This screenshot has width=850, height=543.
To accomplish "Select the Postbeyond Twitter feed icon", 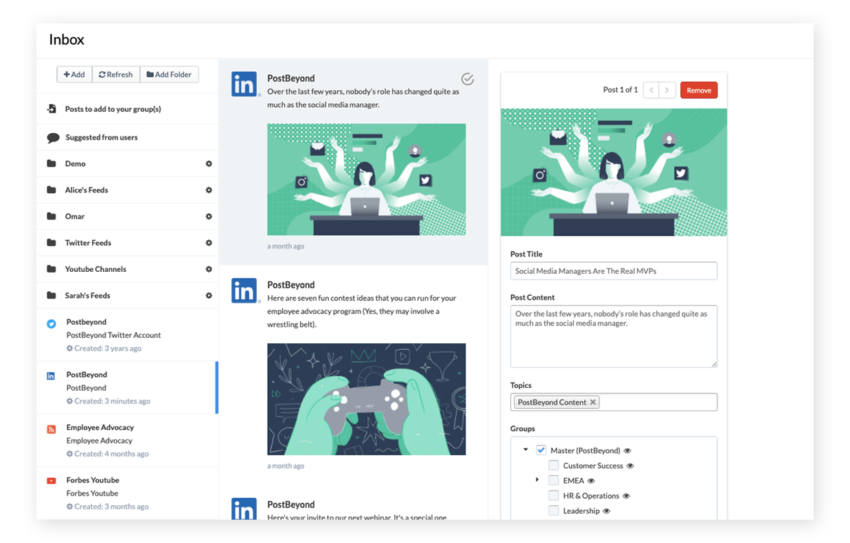I will pos(51,324).
